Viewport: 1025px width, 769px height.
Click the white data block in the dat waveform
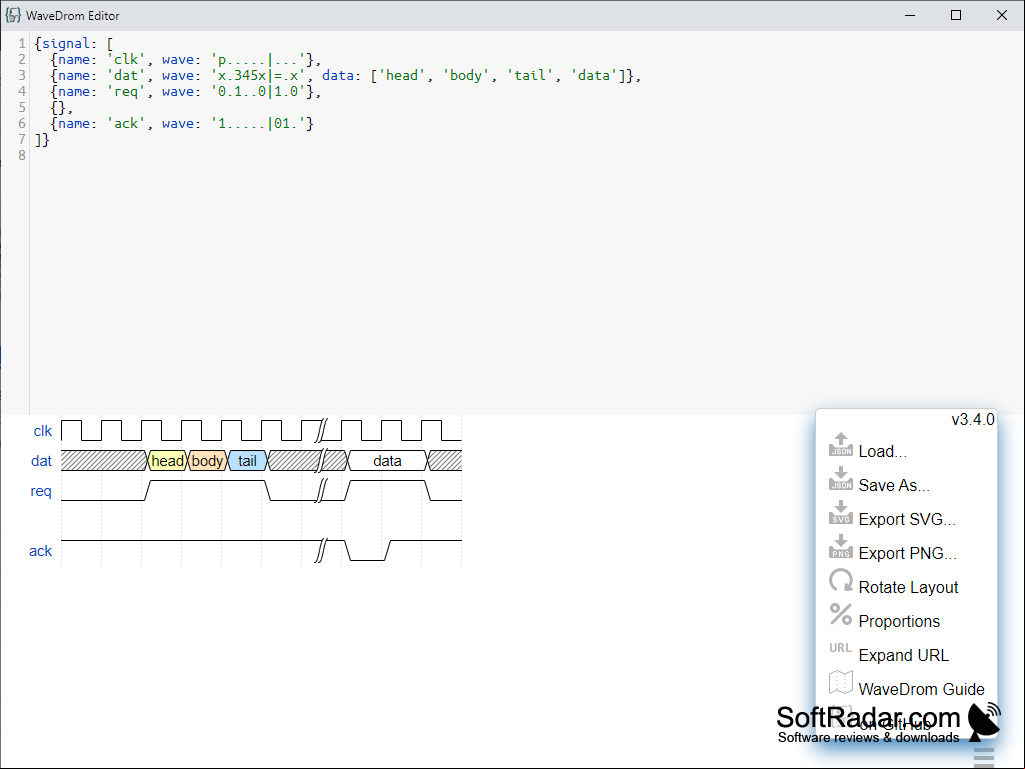388,461
